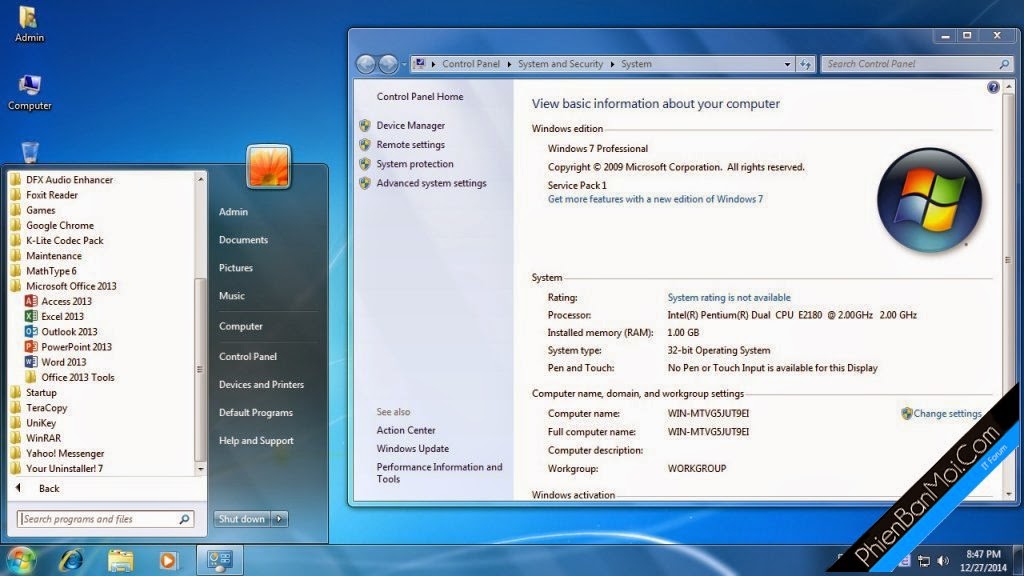Open System protection link
Image resolution: width=1024 pixels, height=576 pixels.
(415, 164)
